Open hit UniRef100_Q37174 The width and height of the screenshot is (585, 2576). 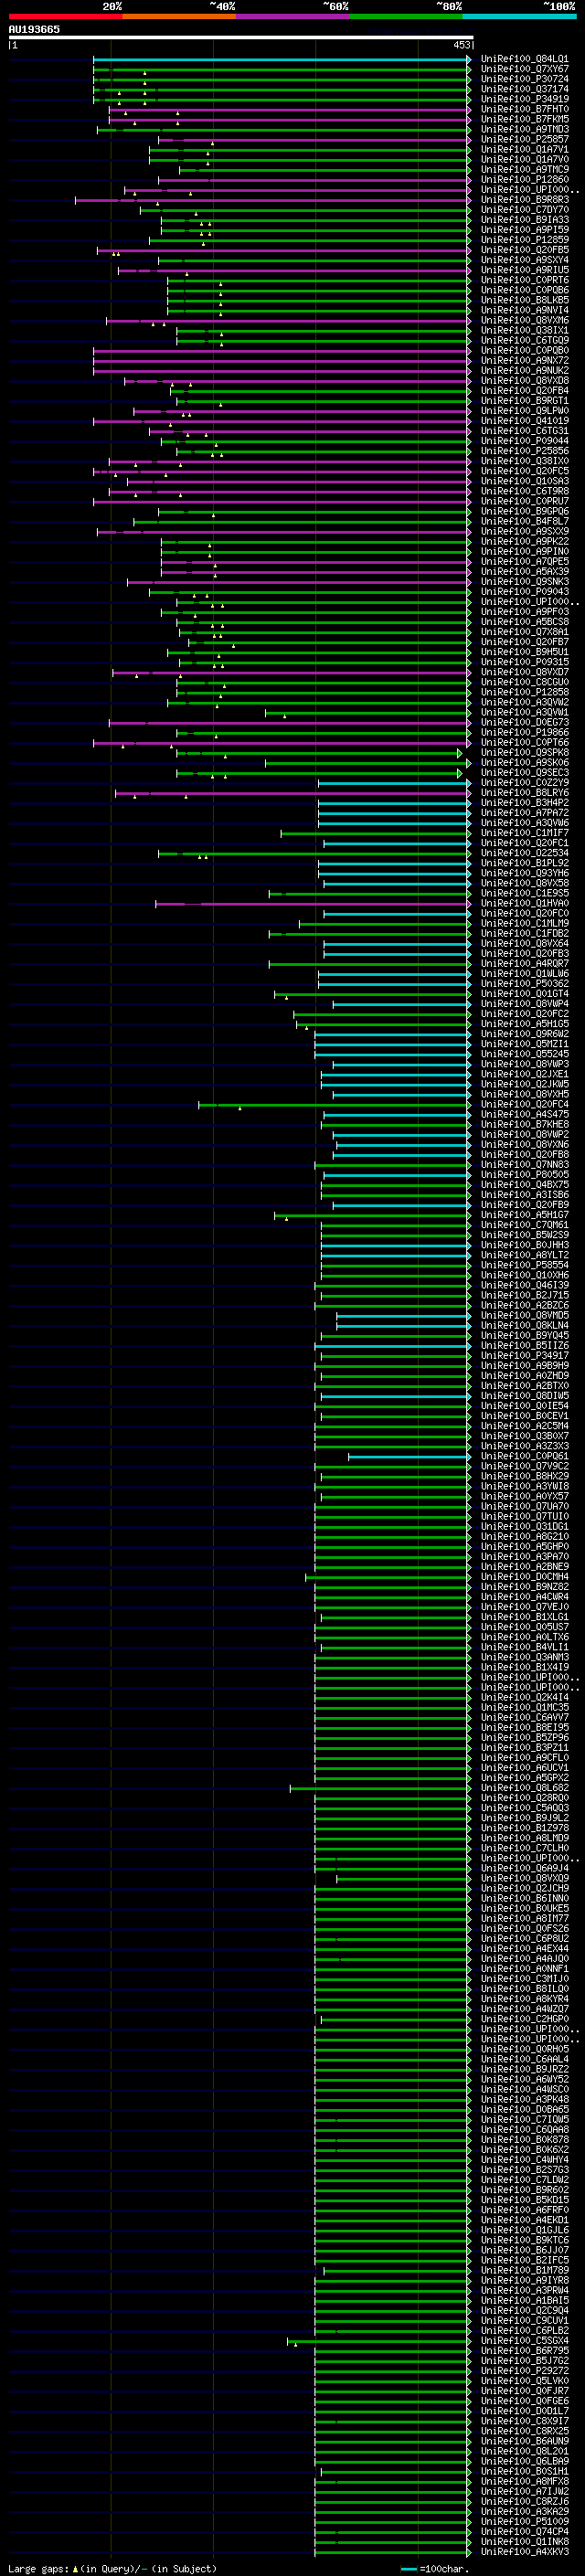[x=525, y=89]
